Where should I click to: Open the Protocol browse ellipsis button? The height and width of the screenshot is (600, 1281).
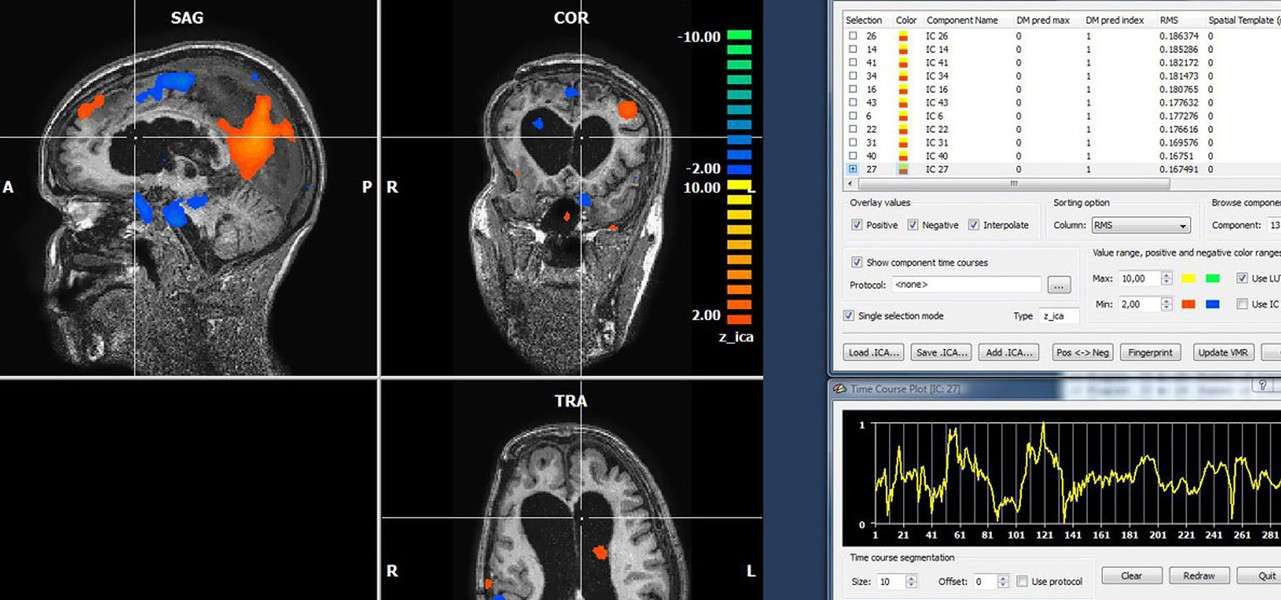tap(1059, 285)
